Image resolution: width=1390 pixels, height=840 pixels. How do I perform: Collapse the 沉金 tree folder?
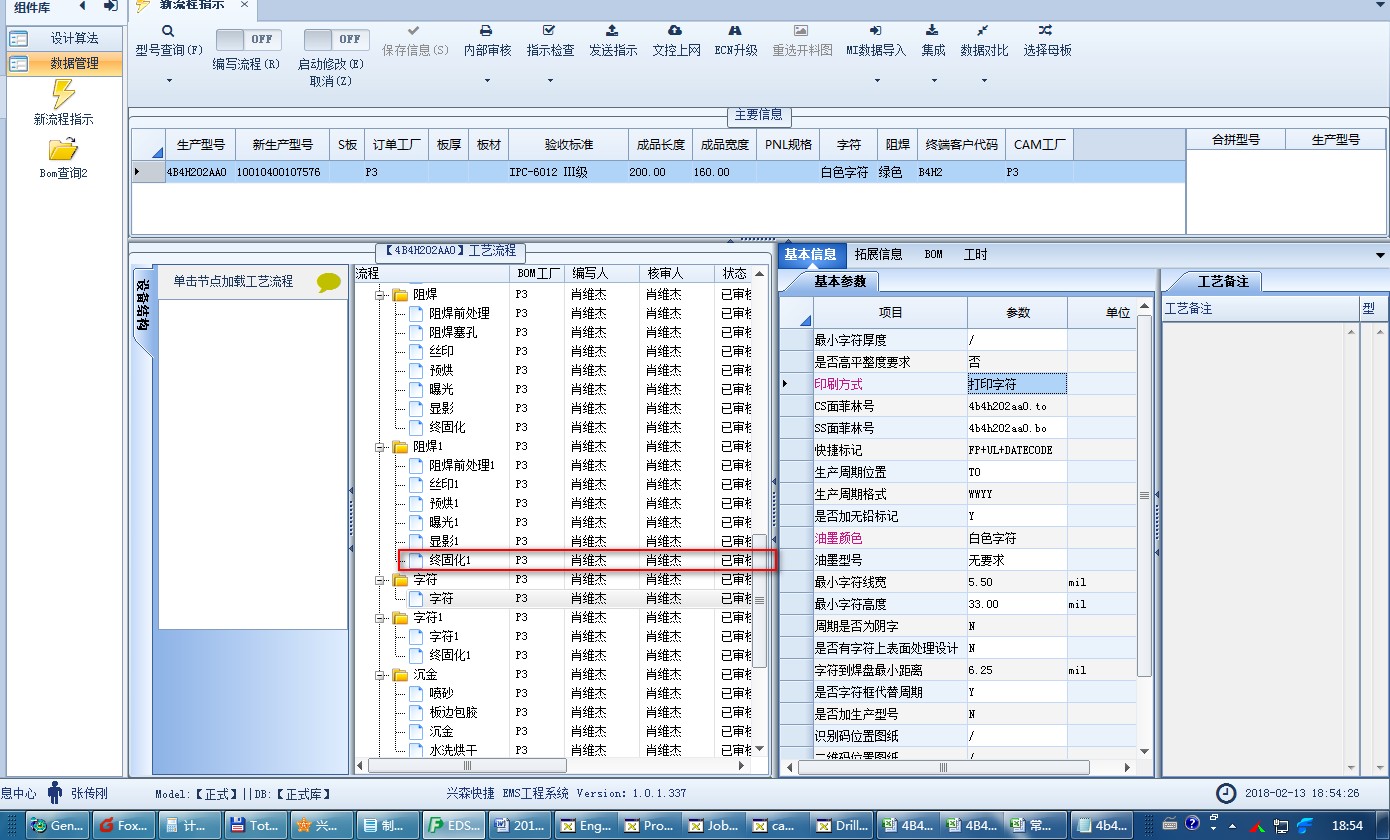pos(380,674)
